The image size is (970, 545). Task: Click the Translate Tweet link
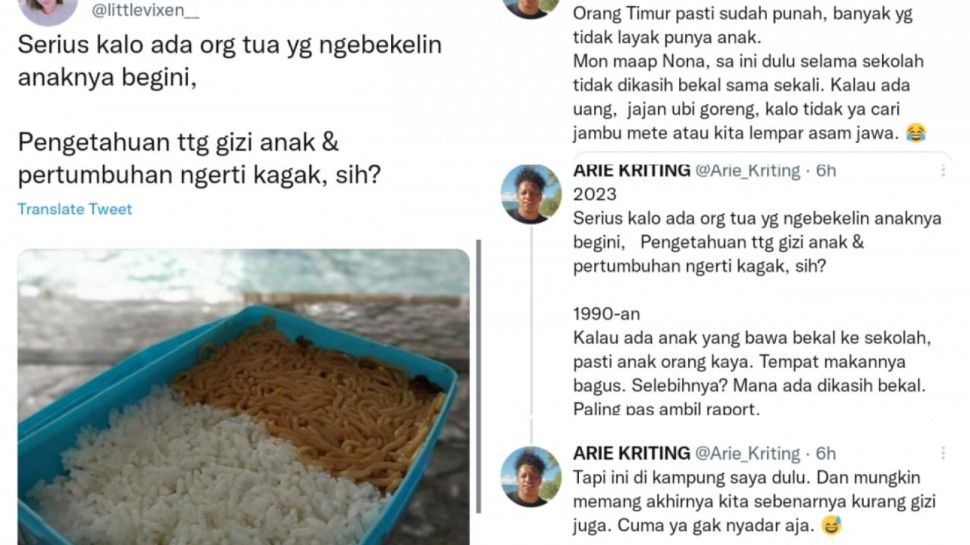(x=75, y=209)
